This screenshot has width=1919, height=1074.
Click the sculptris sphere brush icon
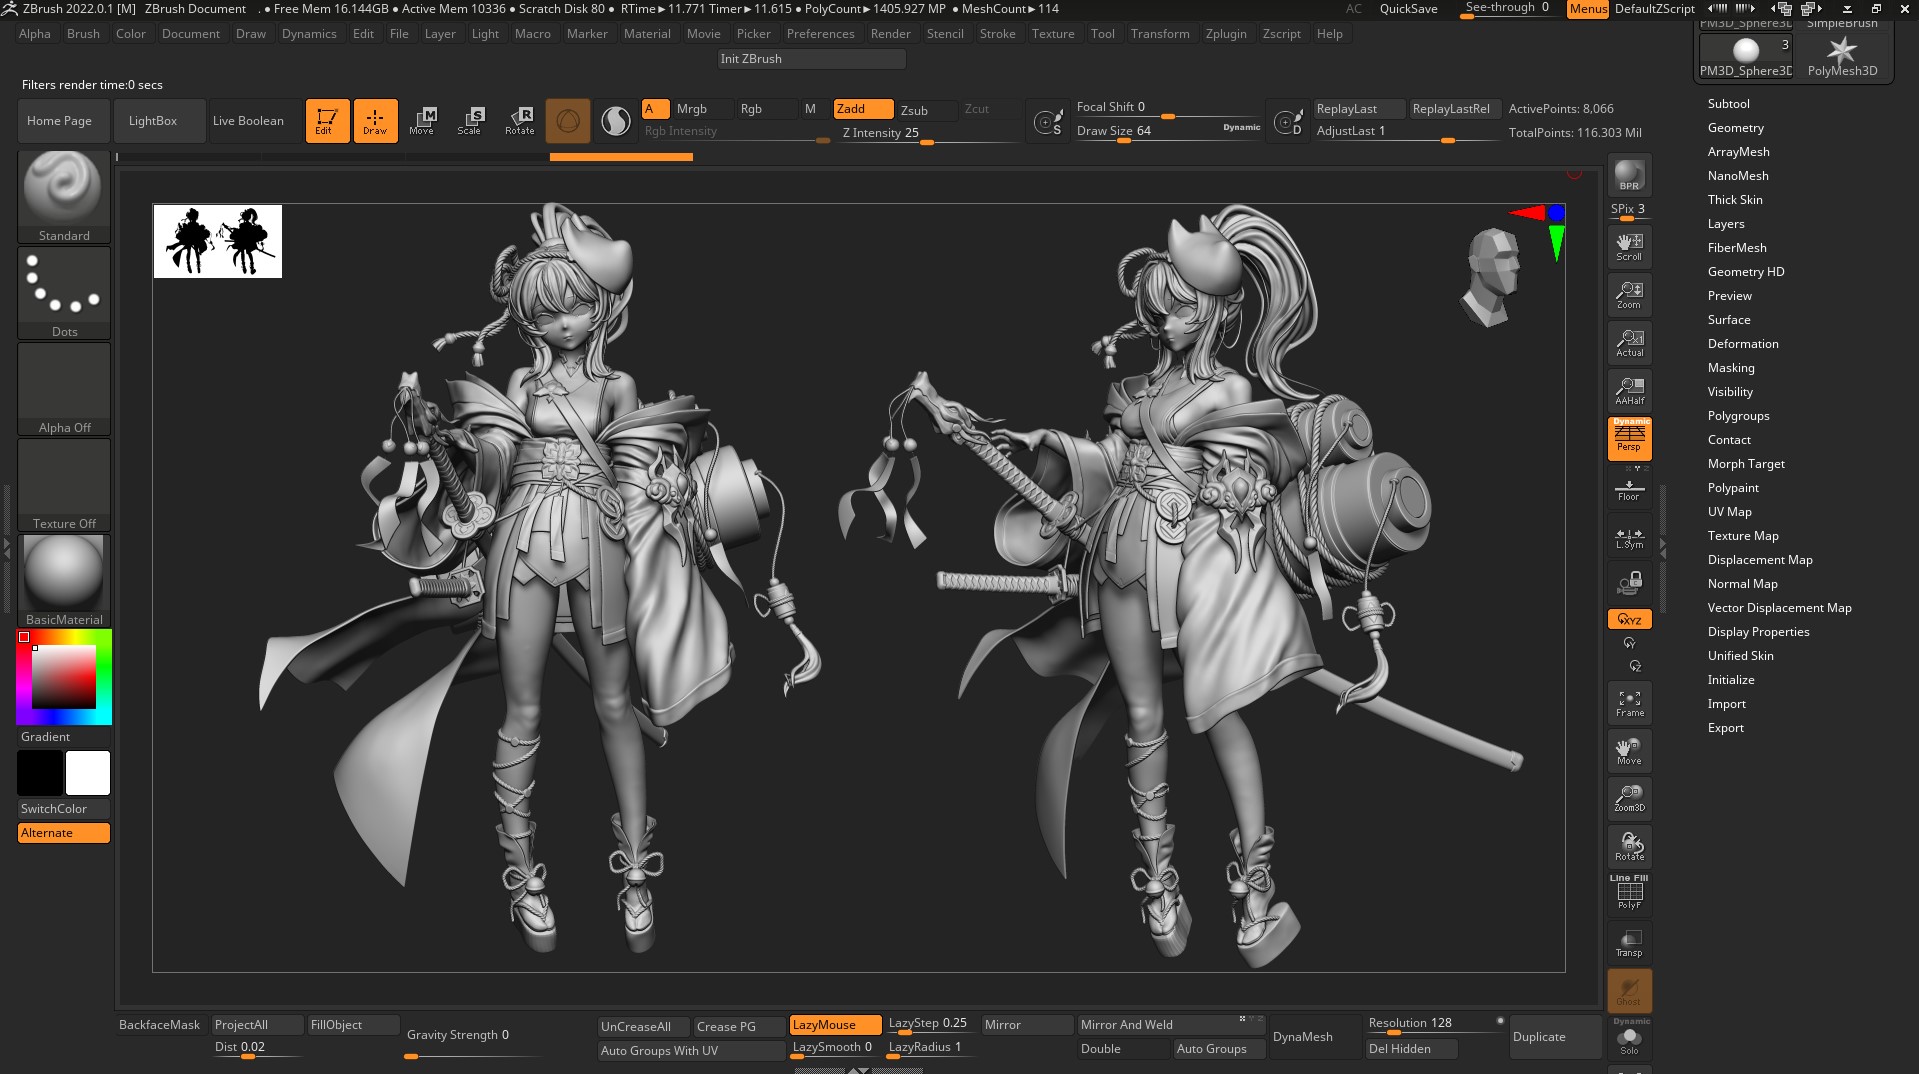(x=568, y=121)
